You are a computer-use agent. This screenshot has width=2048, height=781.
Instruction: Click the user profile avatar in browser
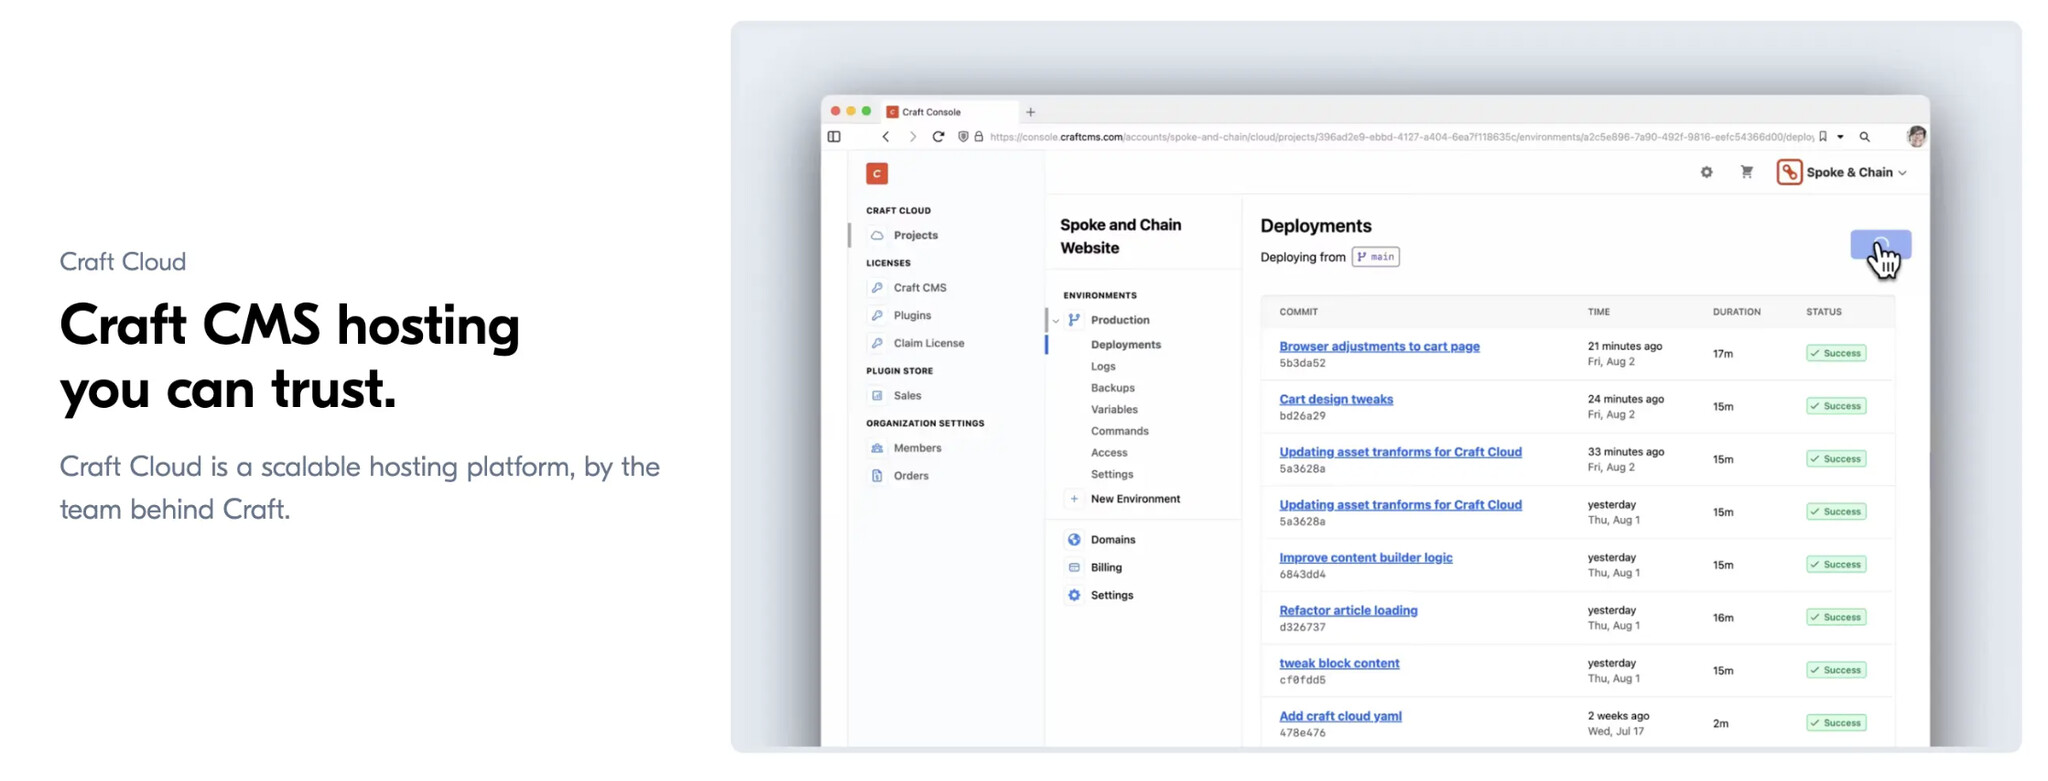tap(1916, 137)
